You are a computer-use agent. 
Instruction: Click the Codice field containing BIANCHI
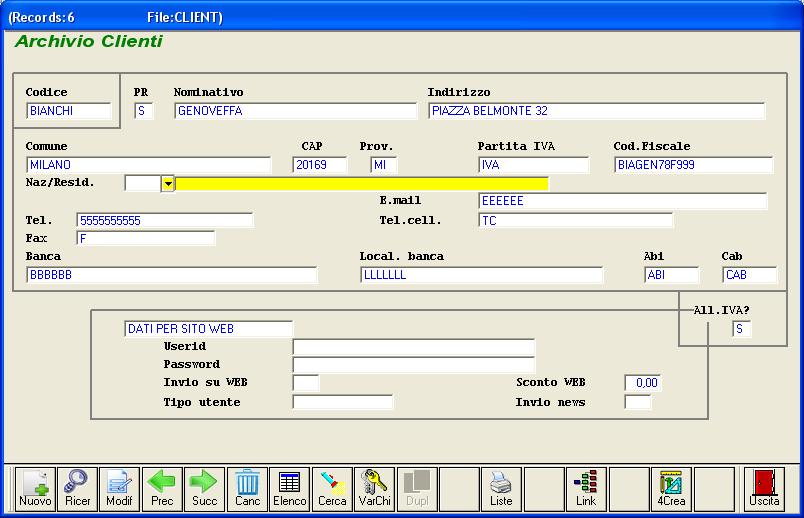click(x=69, y=111)
